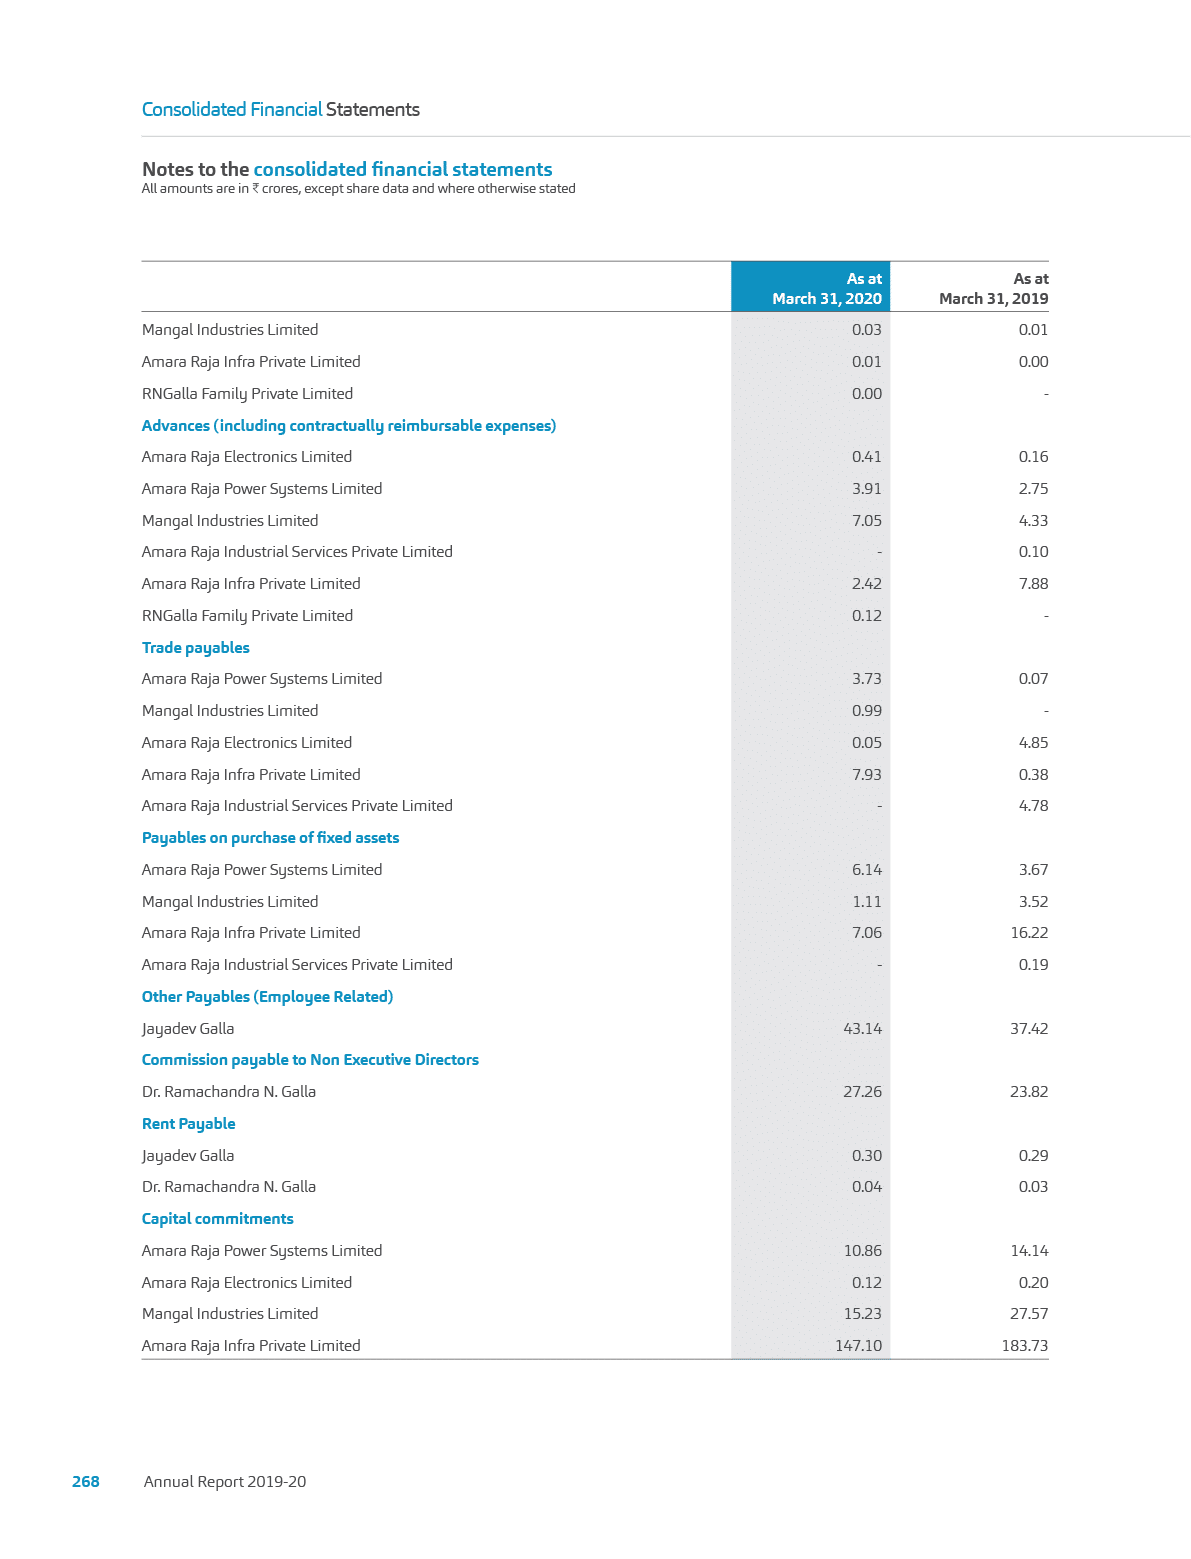
Task: Select 'Amara Raja Infra Private Limited' under Capital commitments
Action: [x=251, y=1346]
